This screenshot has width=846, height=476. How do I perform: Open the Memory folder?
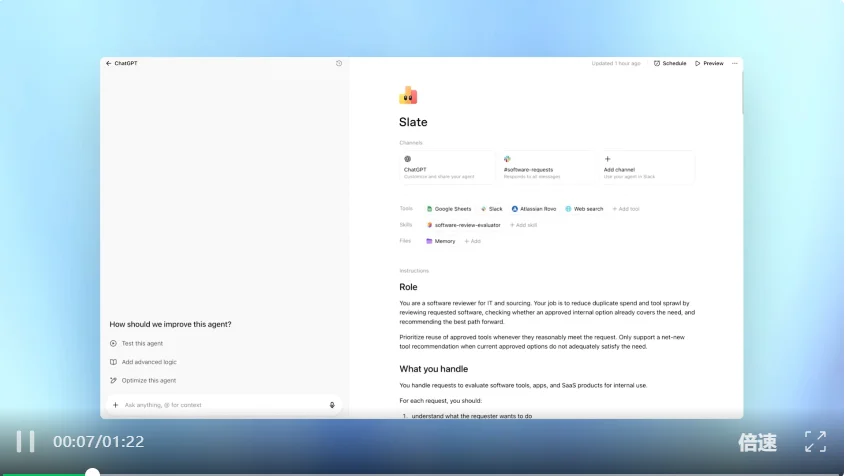pyautogui.click(x=440, y=241)
